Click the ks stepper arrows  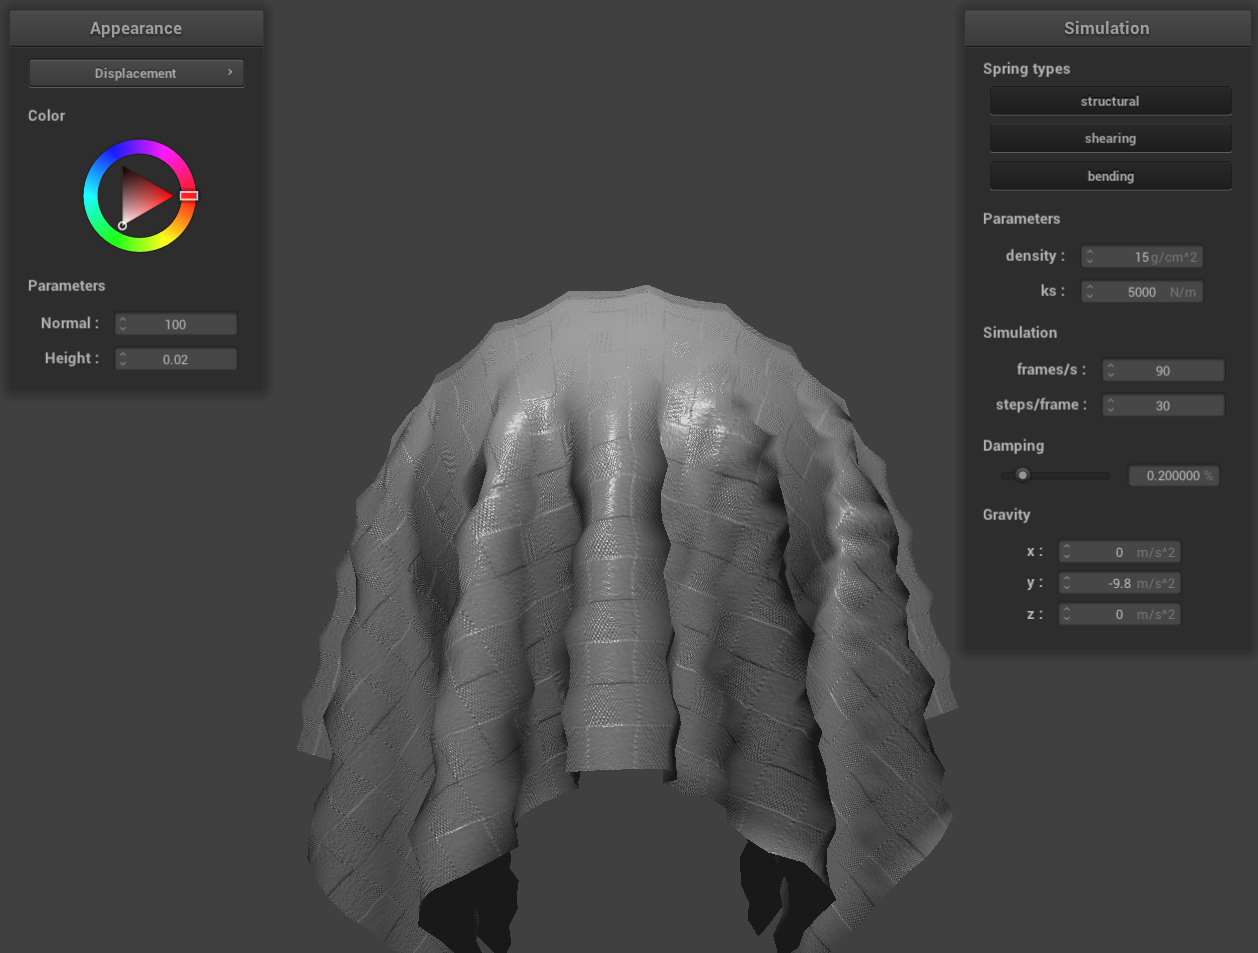[x=1090, y=292]
